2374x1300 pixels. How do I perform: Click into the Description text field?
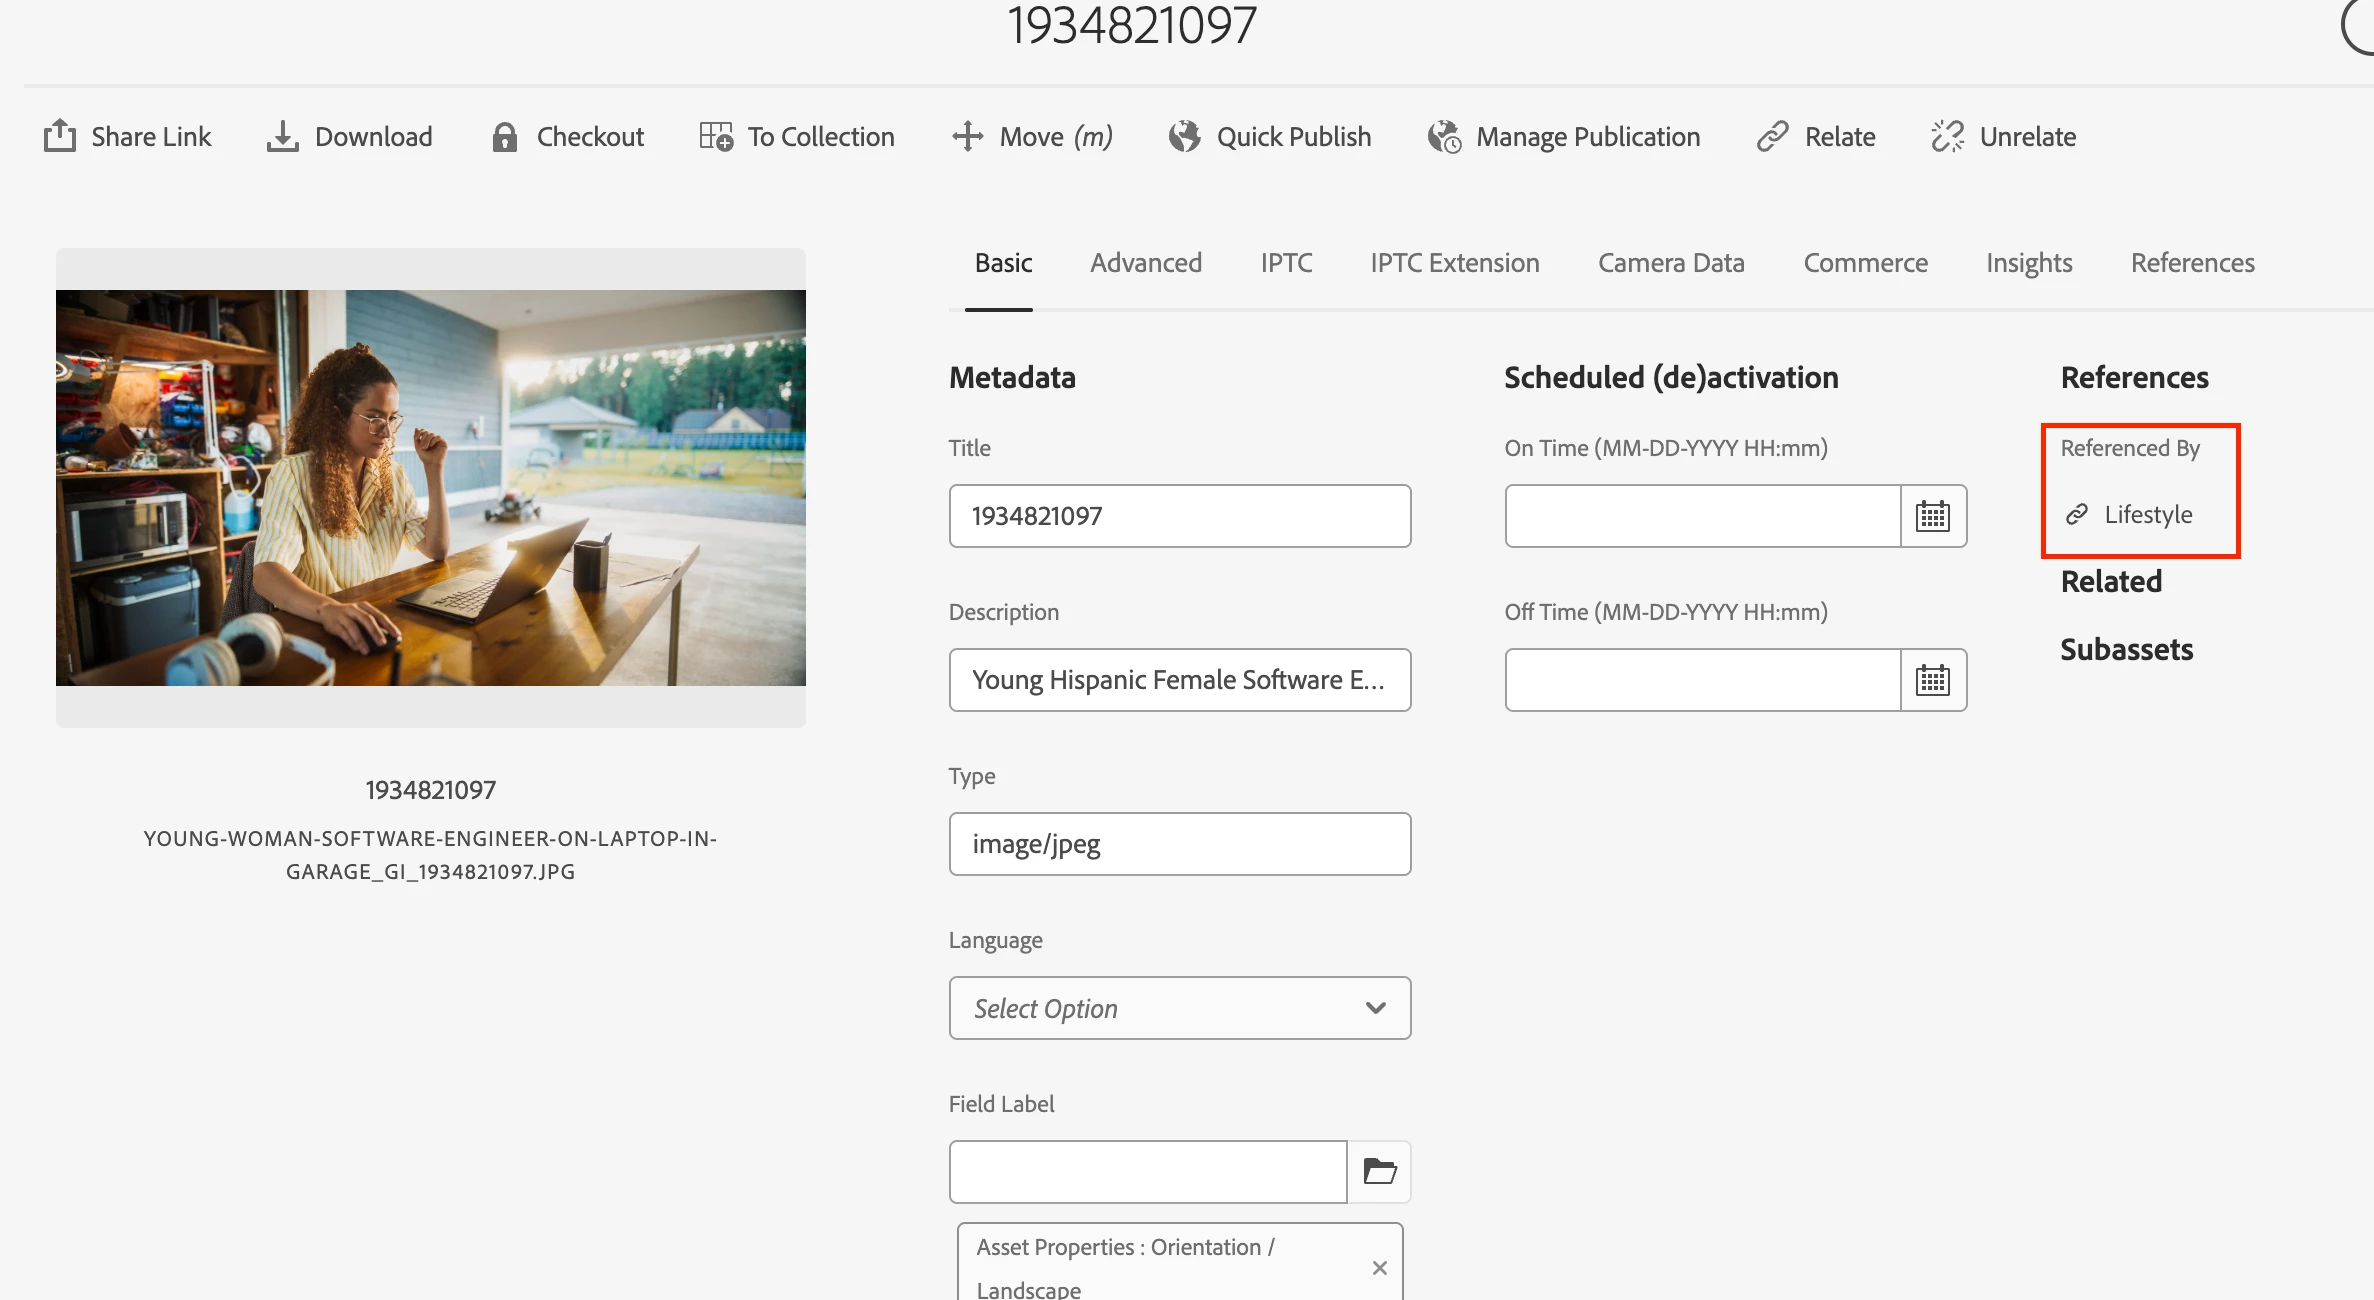click(1179, 680)
